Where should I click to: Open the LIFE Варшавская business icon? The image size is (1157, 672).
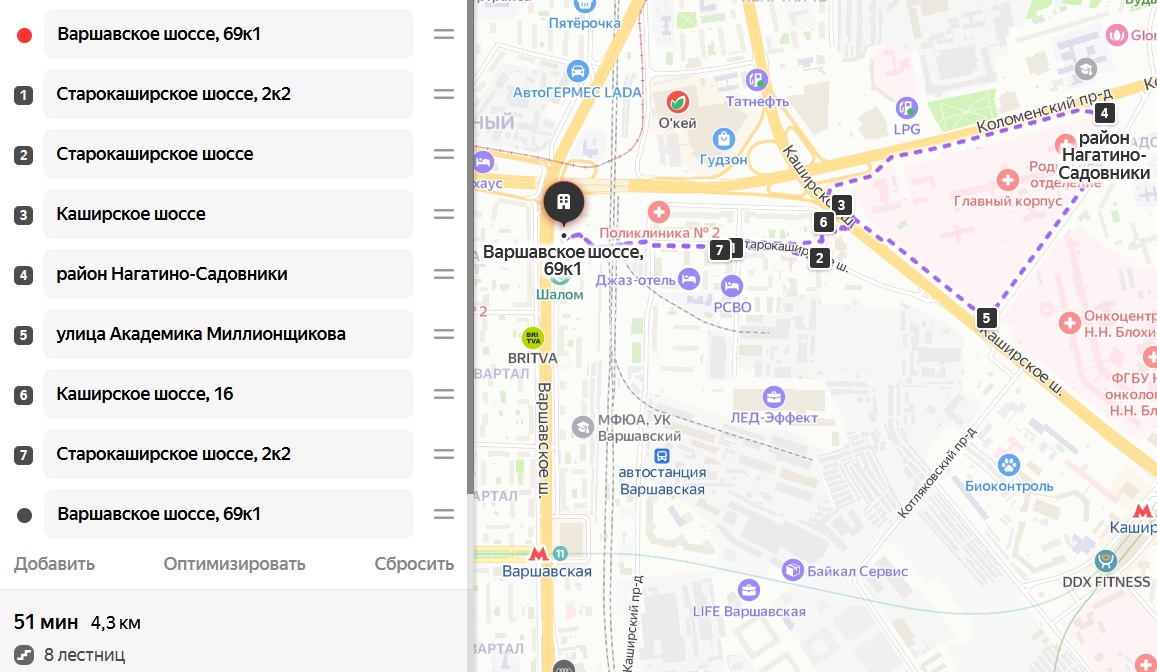coord(748,590)
